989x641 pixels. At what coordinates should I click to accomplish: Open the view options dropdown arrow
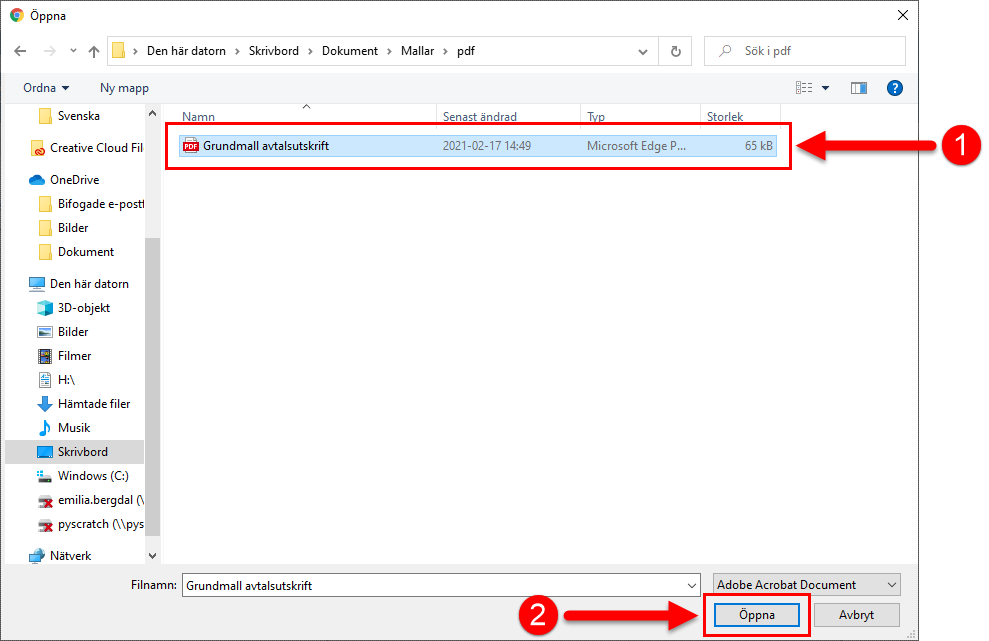826,88
